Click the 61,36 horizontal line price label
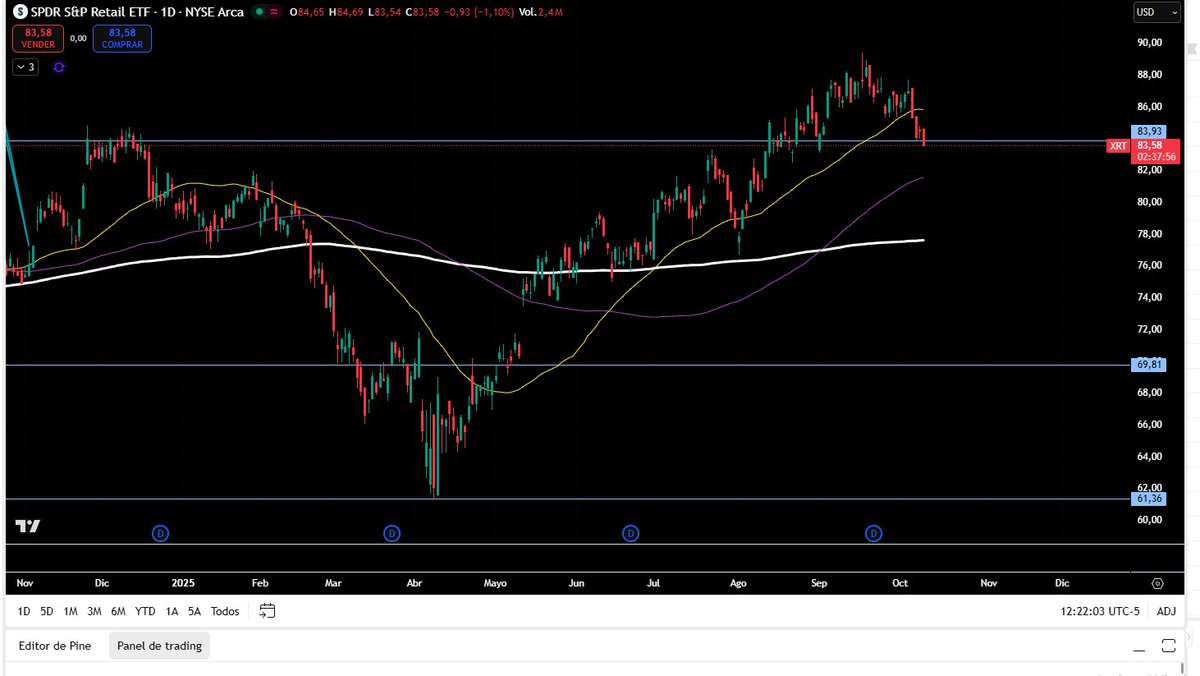Image resolution: width=1200 pixels, height=676 pixels. (x=1149, y=499)
